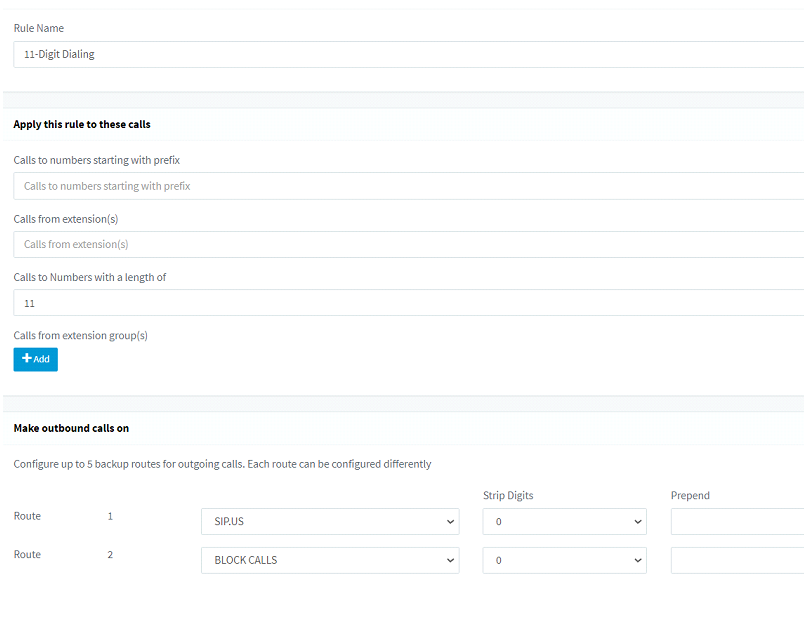Click the backup routes description text
This screenshot has height=619, width=804.
tap(222, 464)
